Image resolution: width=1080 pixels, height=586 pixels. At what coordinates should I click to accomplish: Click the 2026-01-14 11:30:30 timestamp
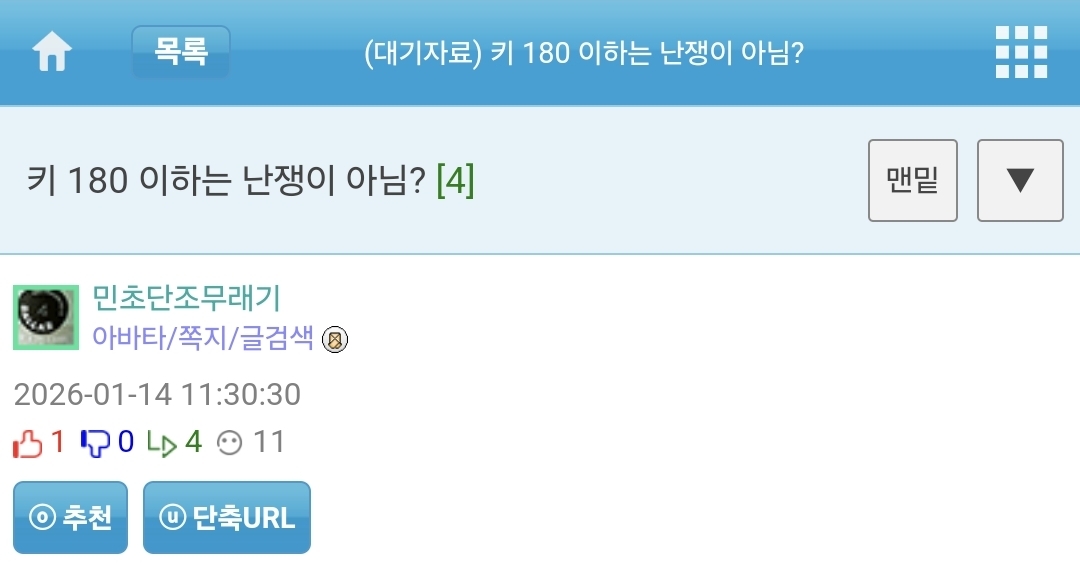pos(157,394)
